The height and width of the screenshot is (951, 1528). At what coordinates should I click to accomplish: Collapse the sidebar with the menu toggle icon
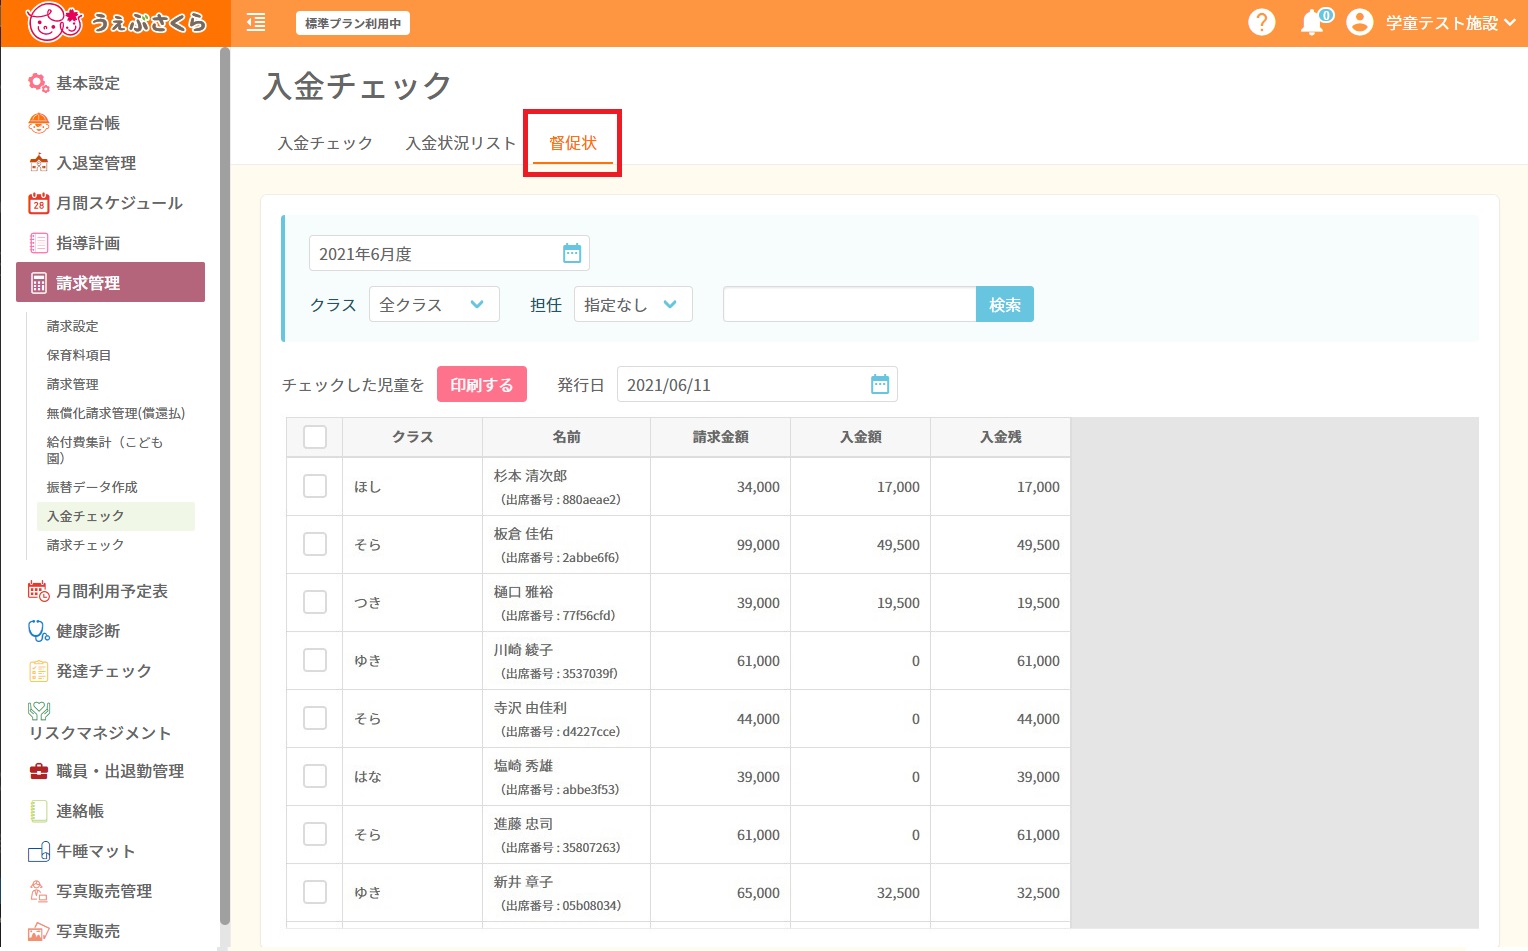(256, 22)
